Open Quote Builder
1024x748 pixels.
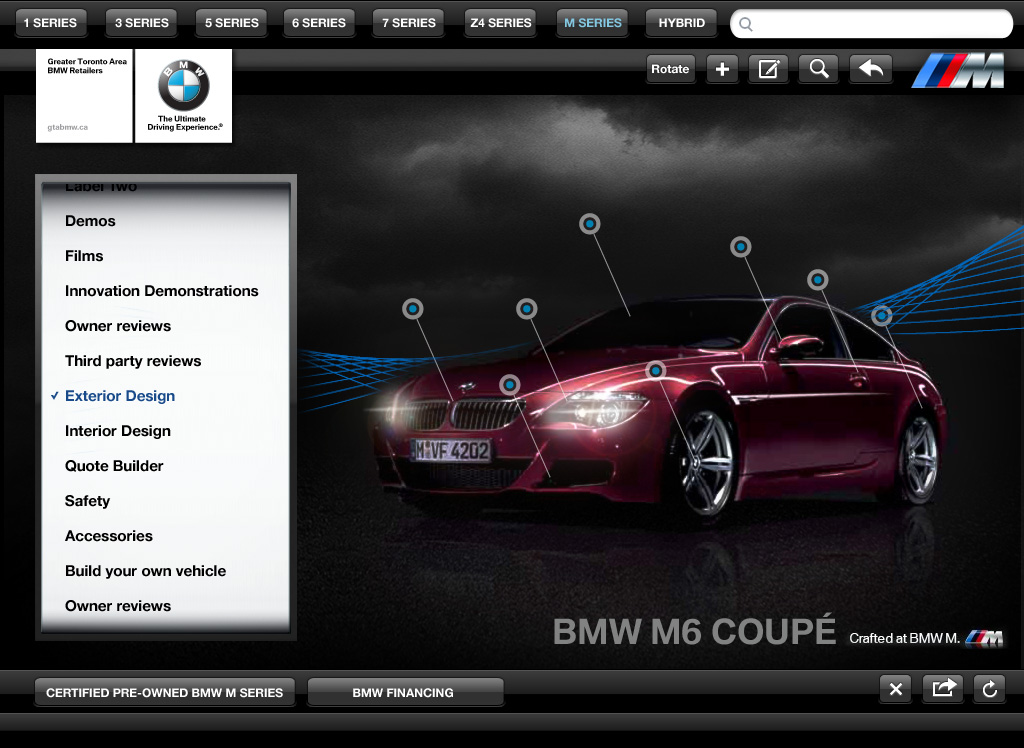114,466
